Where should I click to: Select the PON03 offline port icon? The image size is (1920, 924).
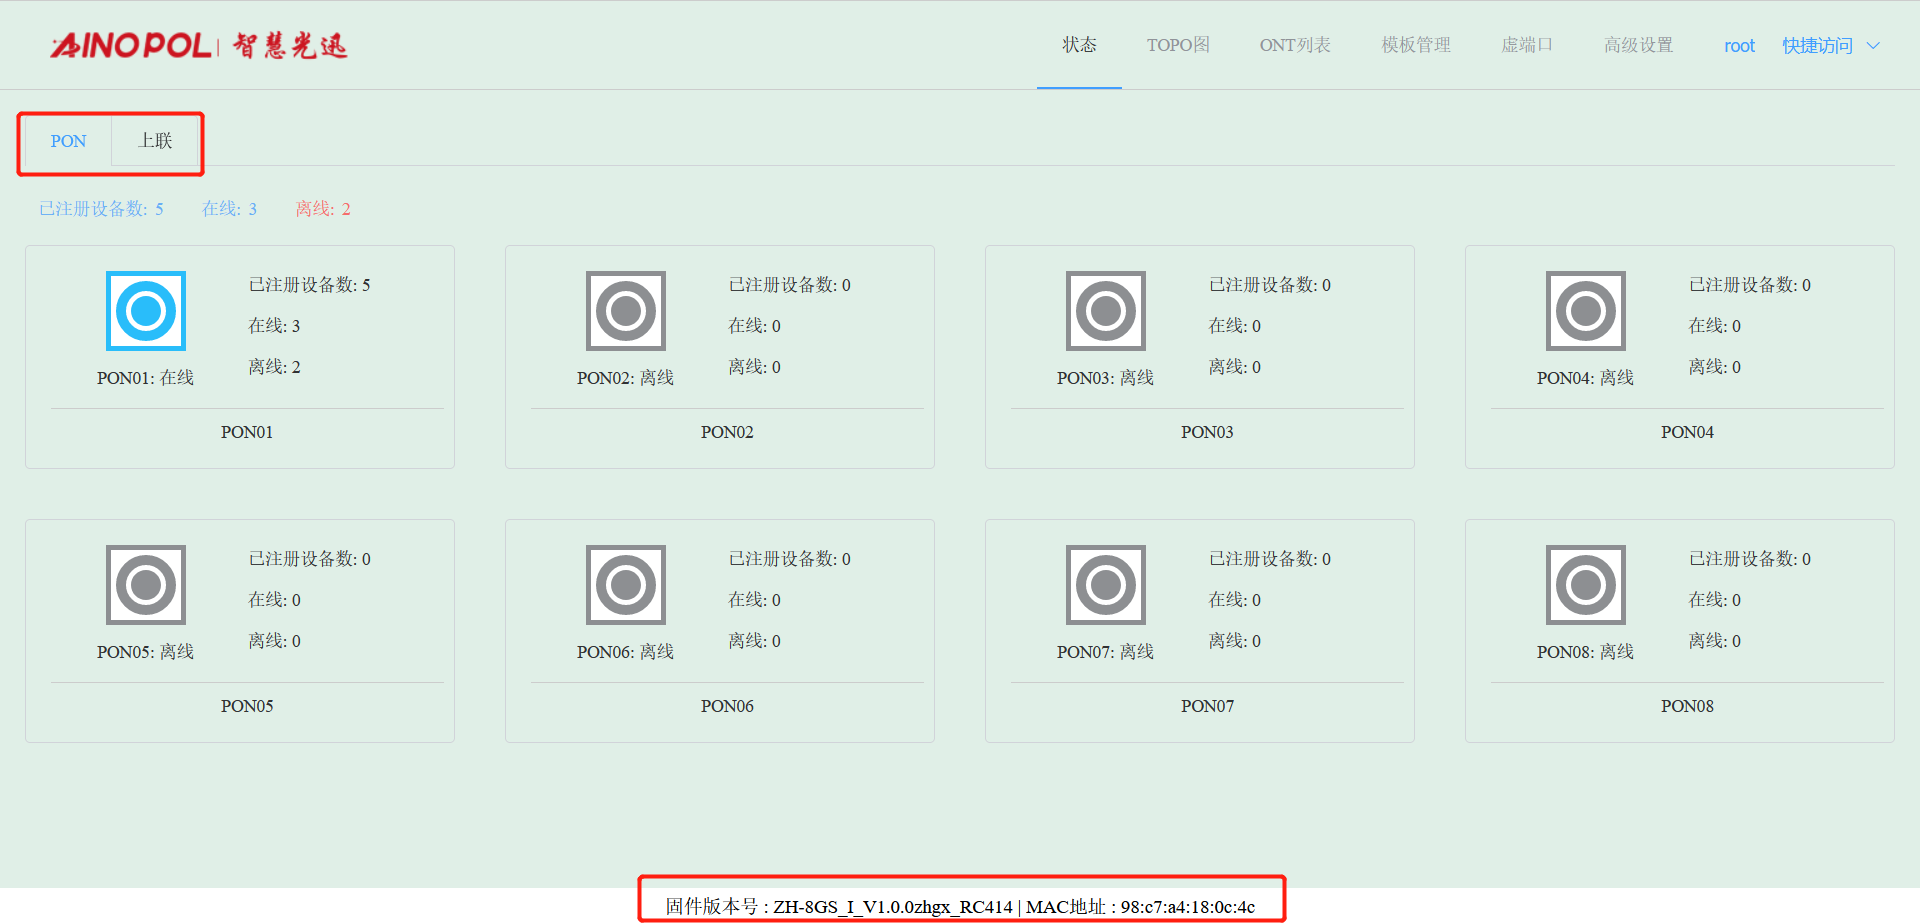point(1106,311)
